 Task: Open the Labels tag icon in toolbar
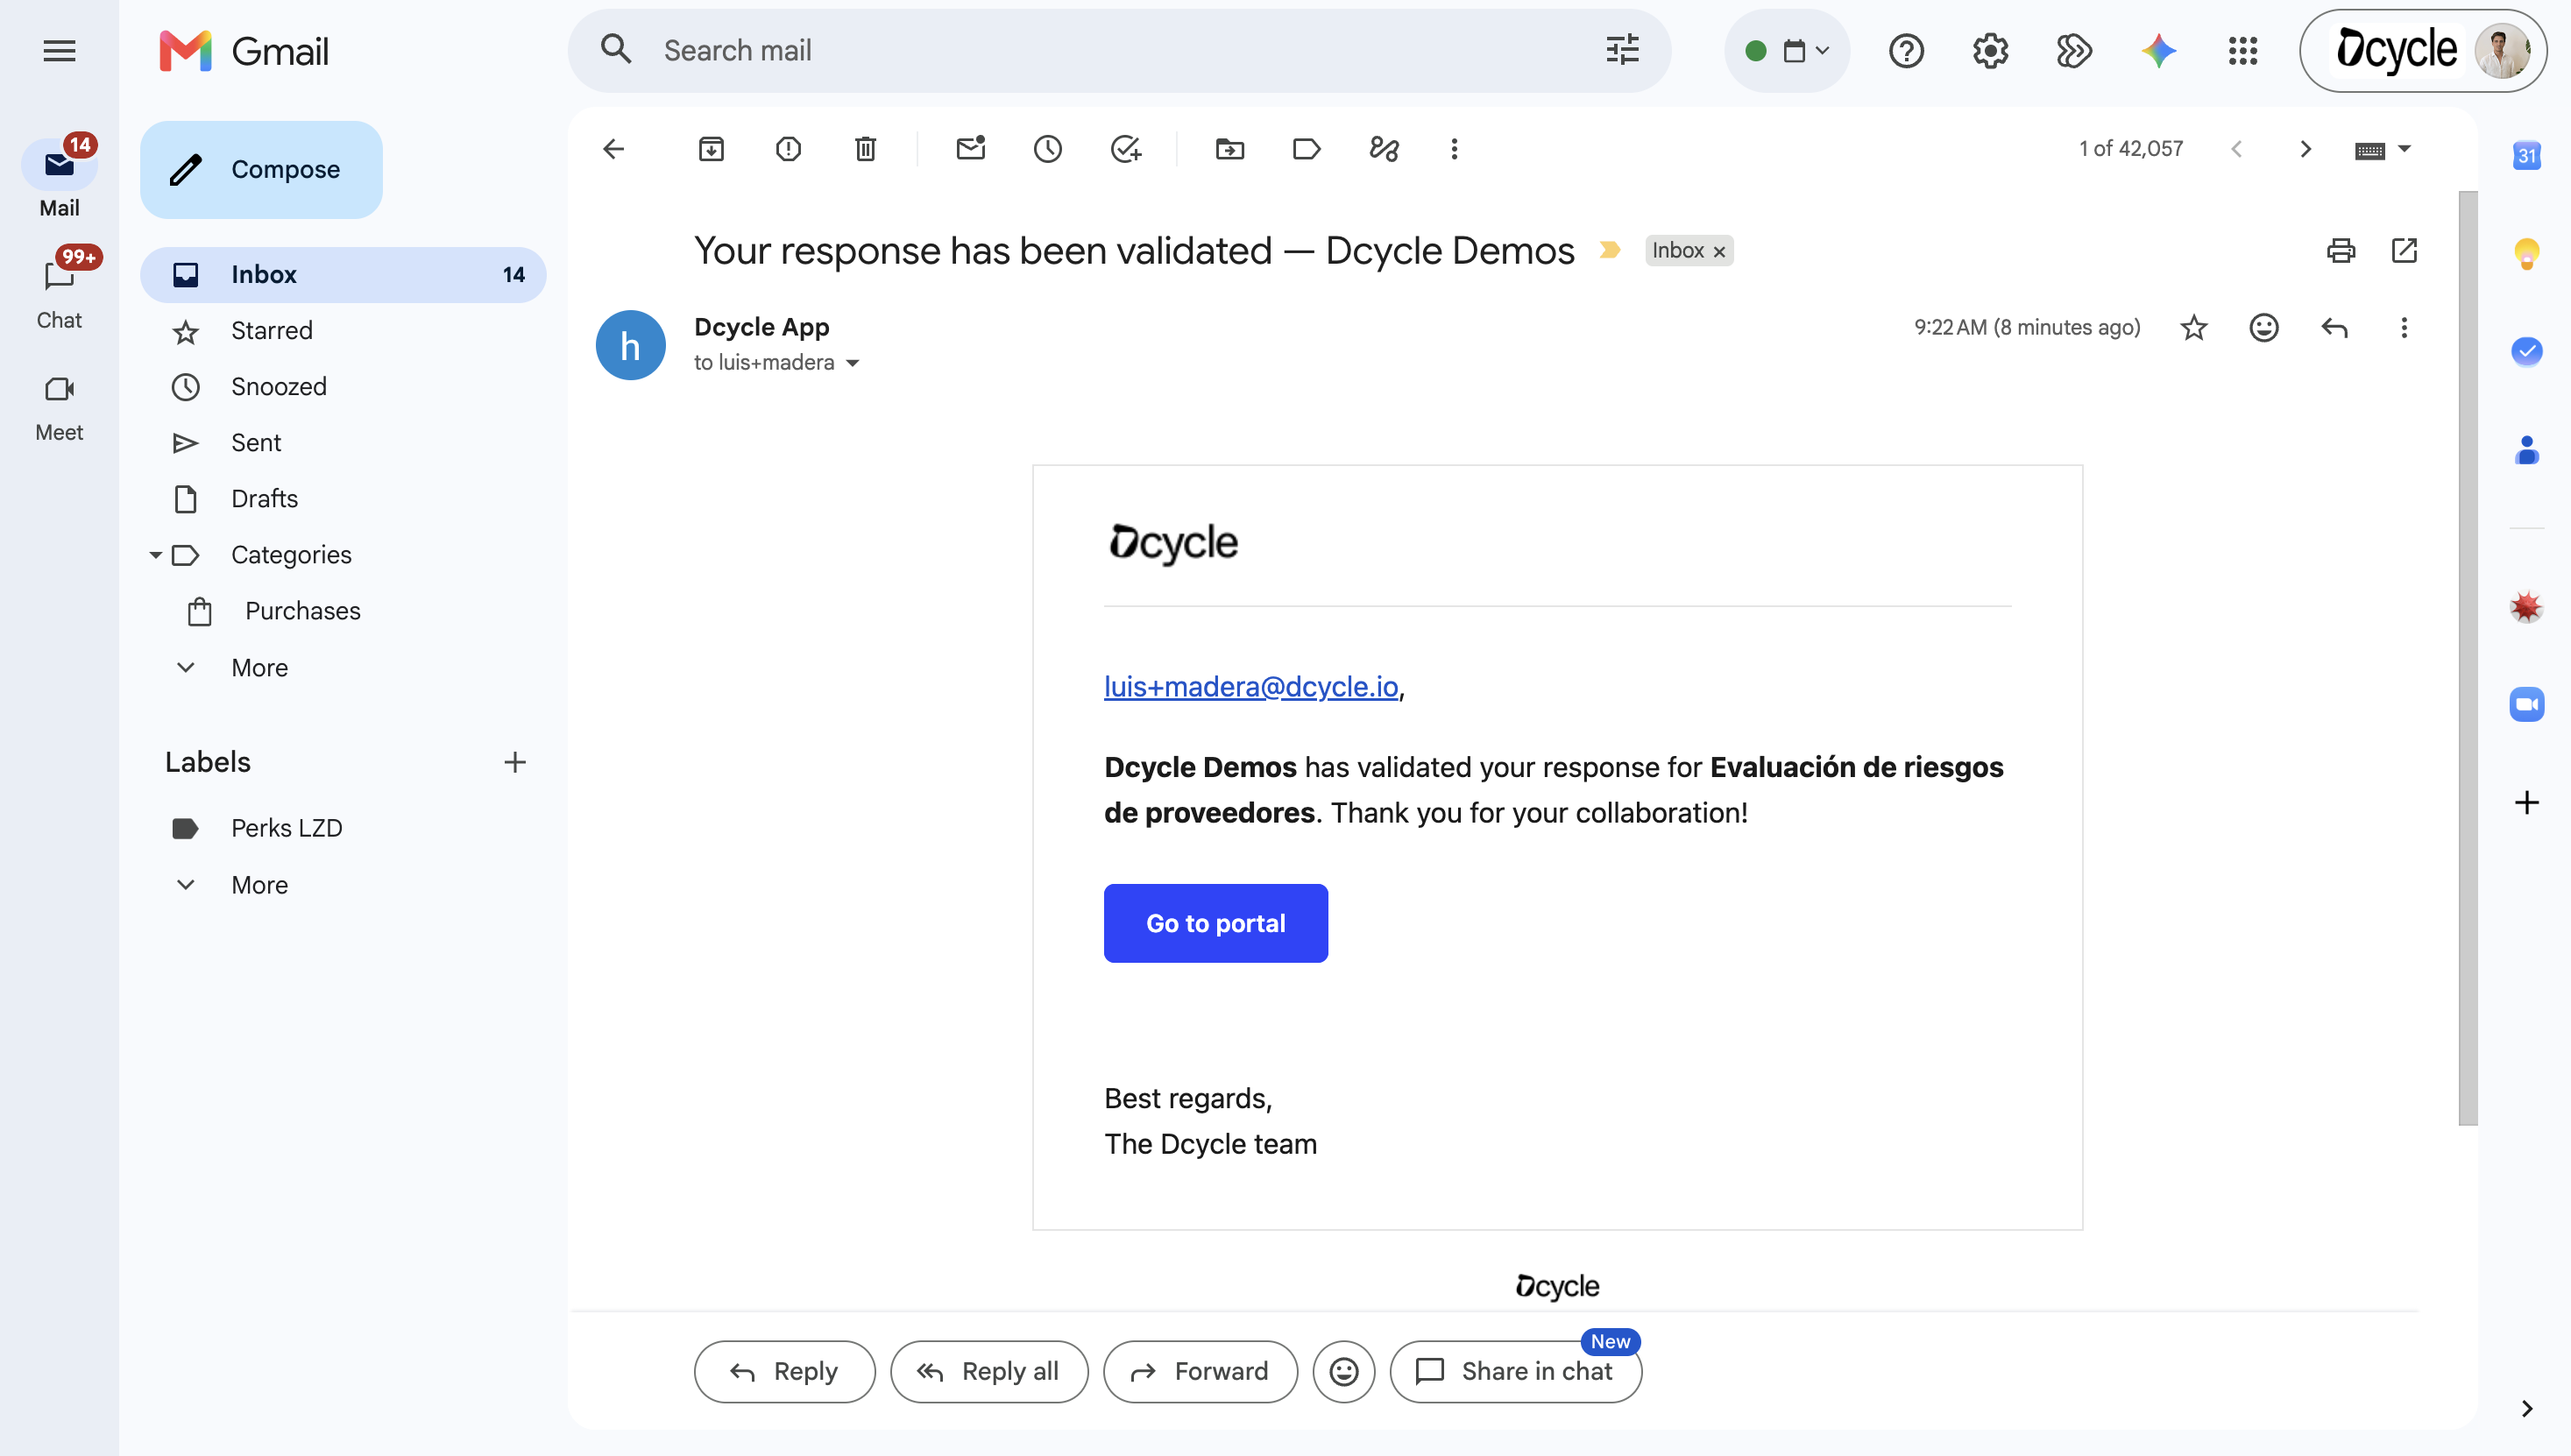coord(1306,149)
